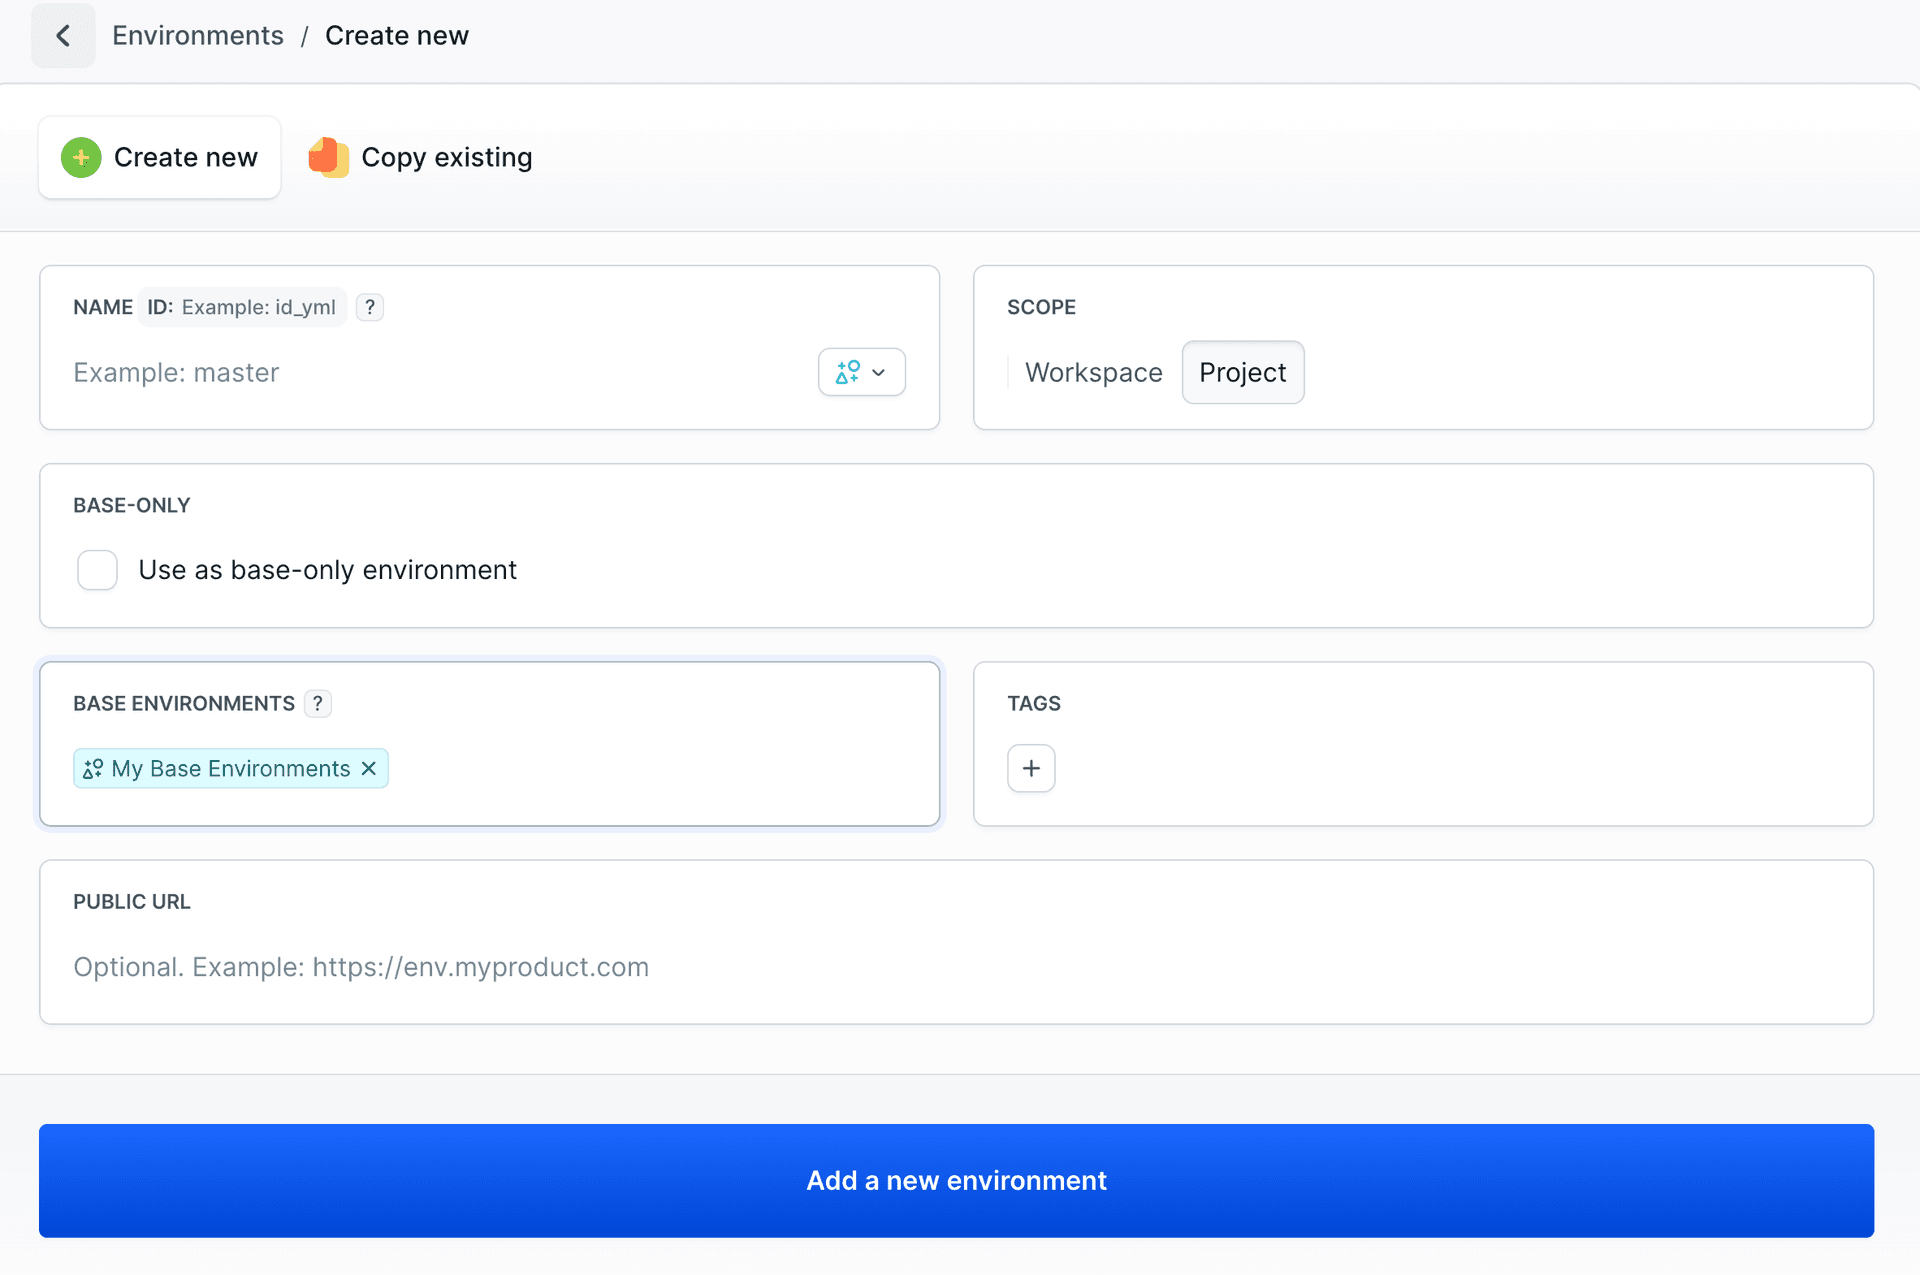Select Workspace scope option

(1093, 373)
